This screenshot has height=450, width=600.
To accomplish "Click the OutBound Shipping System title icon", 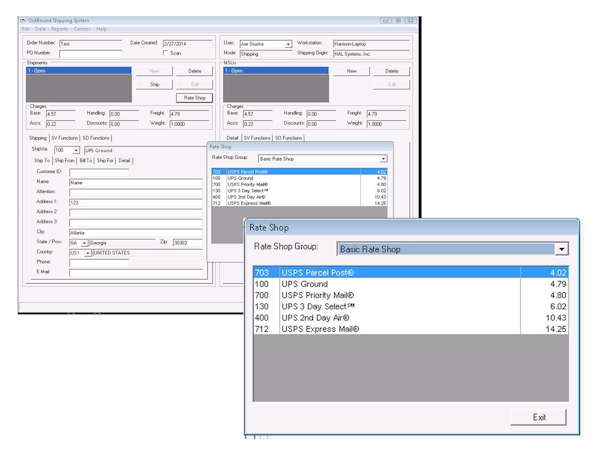I will pyautogui.click(x=23, y=20).
